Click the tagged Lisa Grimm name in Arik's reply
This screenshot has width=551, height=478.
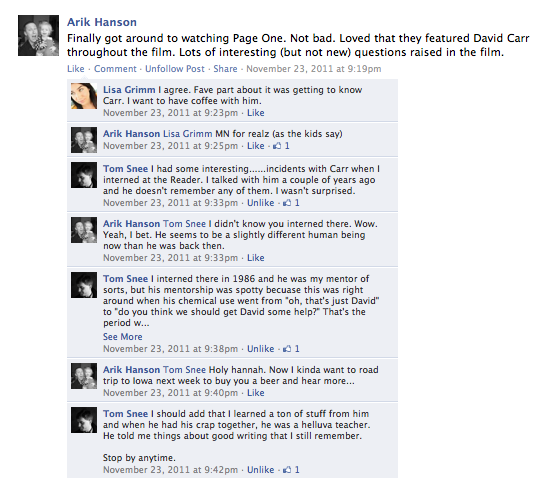(188, 134)
